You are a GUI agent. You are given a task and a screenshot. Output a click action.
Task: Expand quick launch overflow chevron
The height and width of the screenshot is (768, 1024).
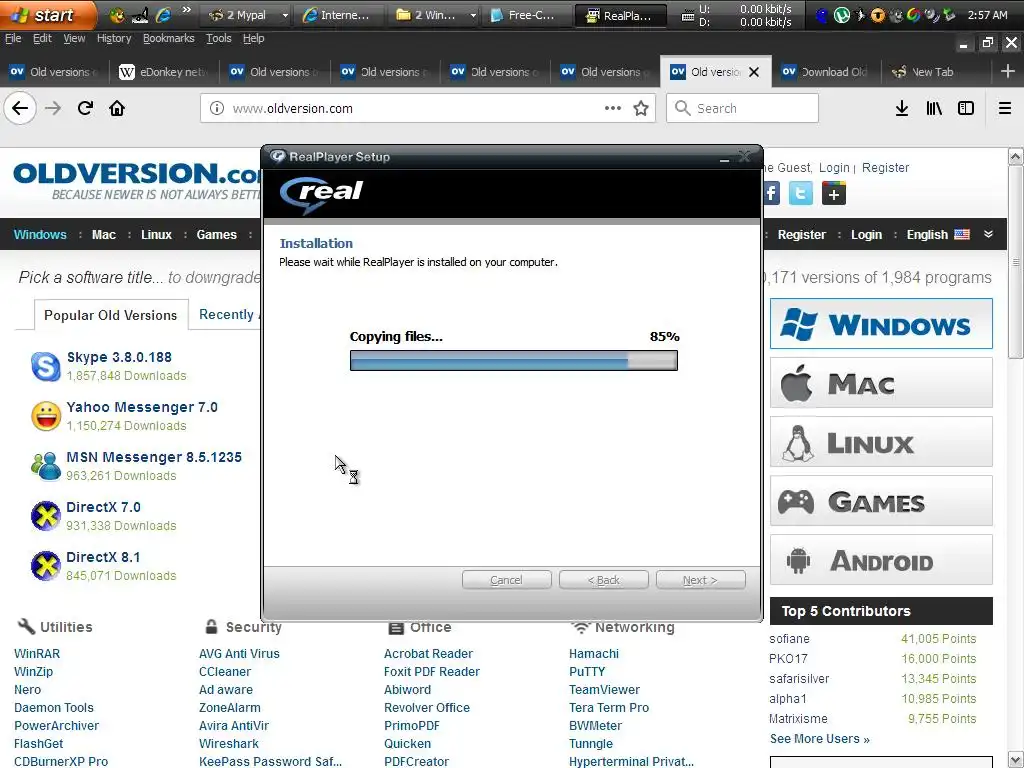click(x=186, y=10)
